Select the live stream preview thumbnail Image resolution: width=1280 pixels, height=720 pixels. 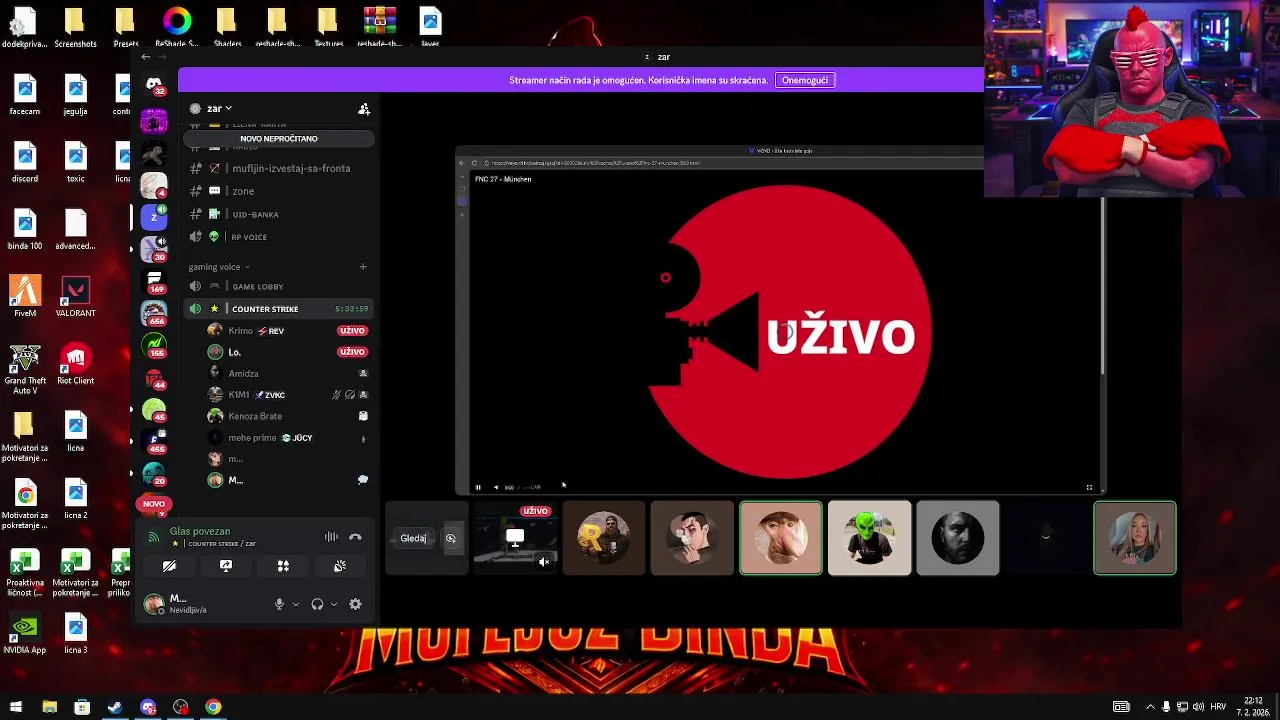click(516, 538)
